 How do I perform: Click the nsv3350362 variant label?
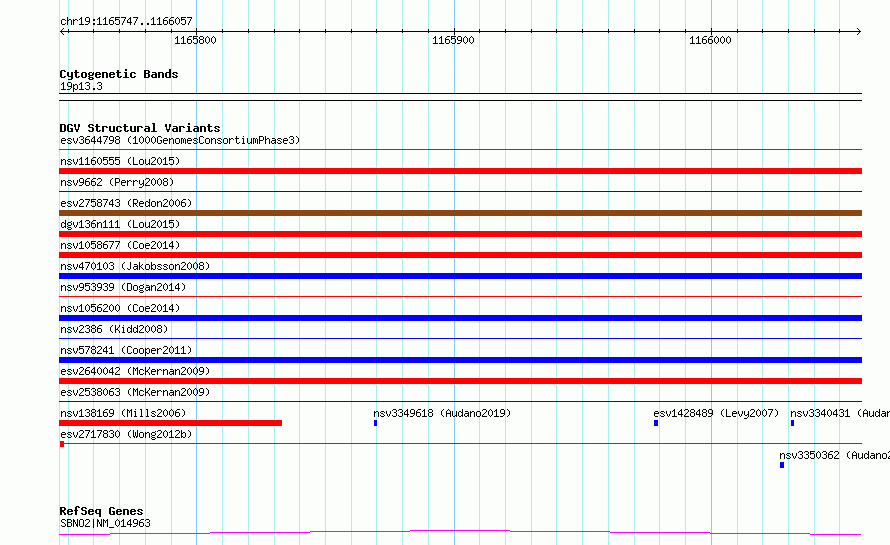coord(834,455)
